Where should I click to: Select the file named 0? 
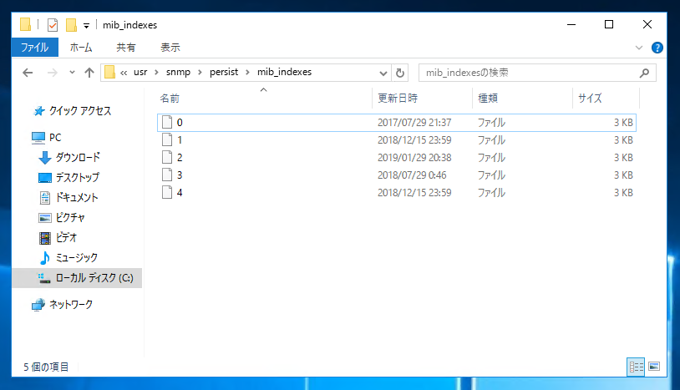pos(397,122)
